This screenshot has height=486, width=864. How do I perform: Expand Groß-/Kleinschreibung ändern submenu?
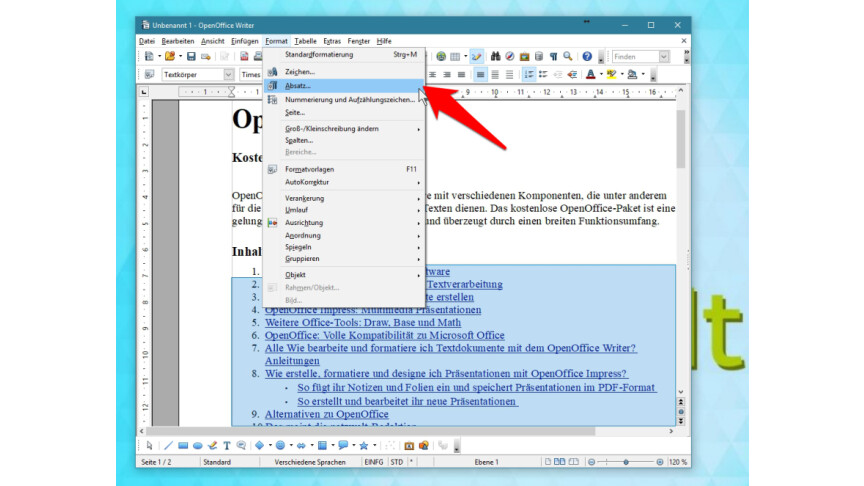pos(344,129)
